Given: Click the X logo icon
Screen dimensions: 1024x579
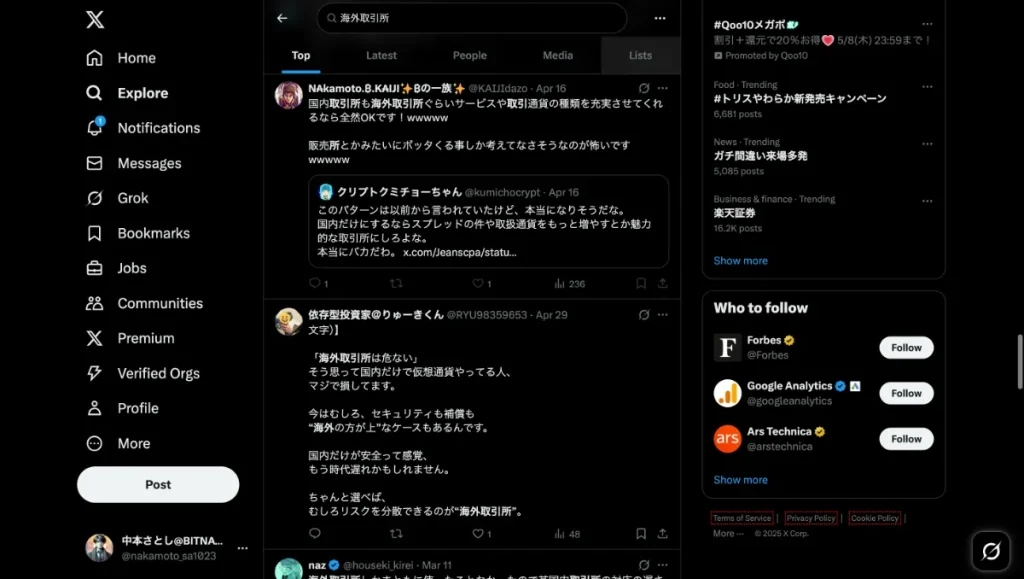Looking at the screenshot, I should (95, 20).
